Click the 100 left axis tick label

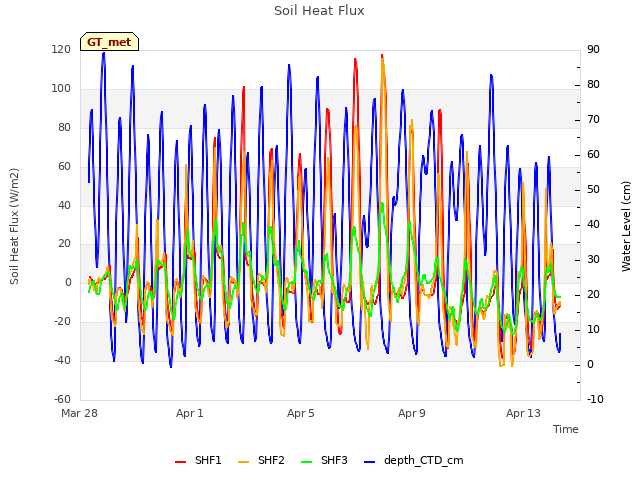coord(61,89)
